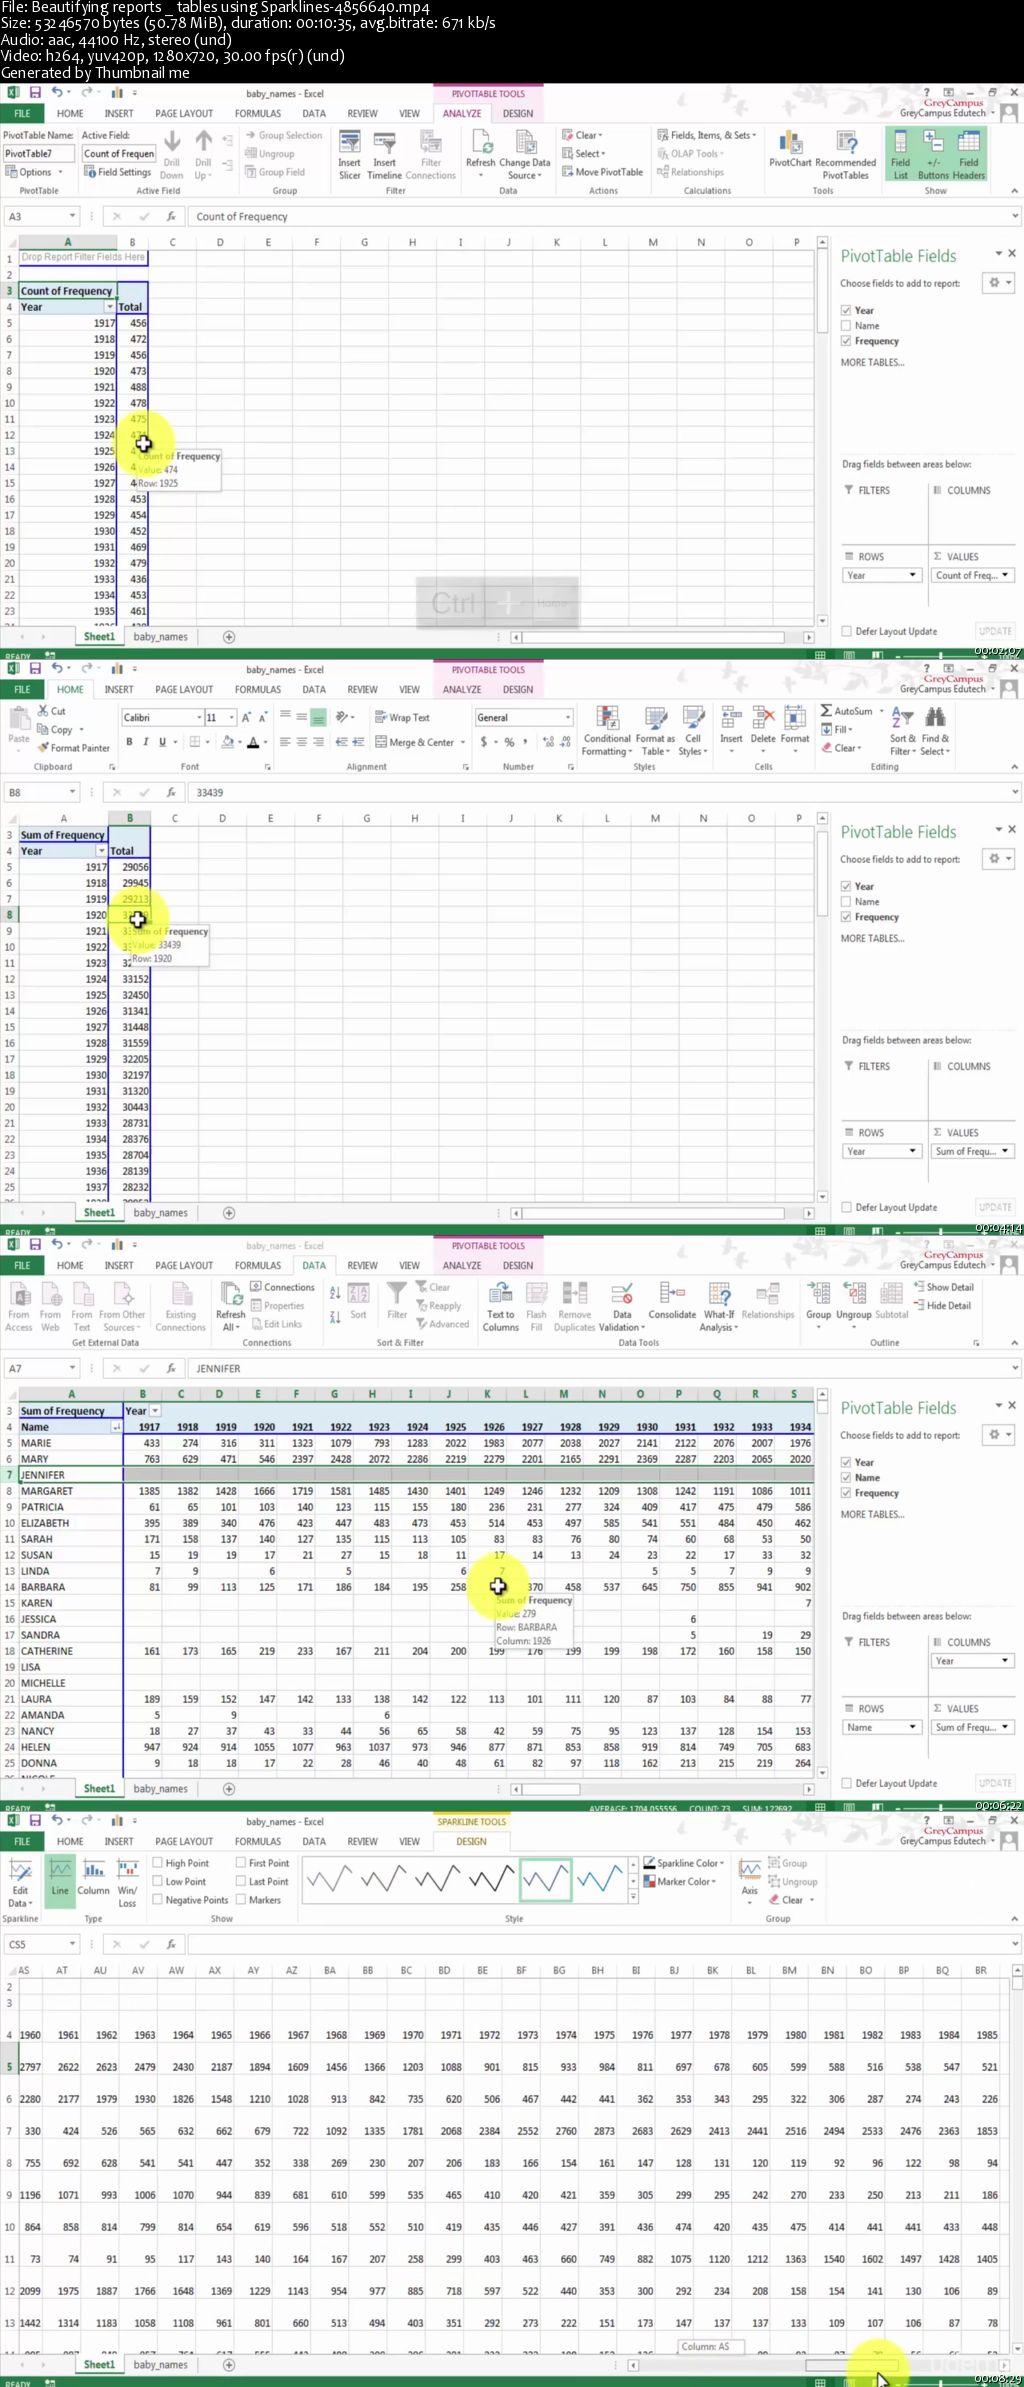
Task: Open baby_names sheet tab in the Sparkline Tools window
Action: point(160,2364)
